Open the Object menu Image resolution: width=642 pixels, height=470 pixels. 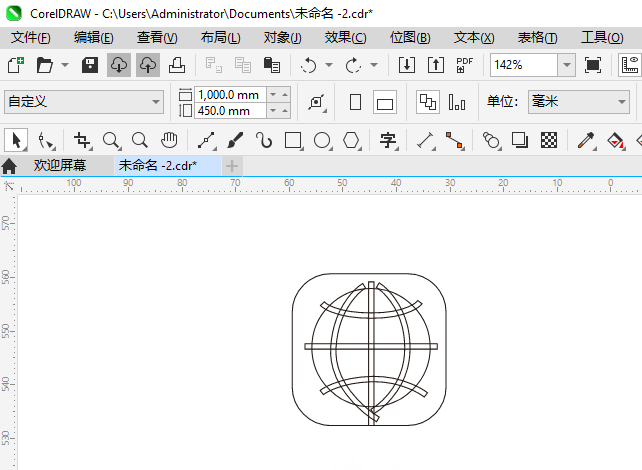tap(283, 38)
